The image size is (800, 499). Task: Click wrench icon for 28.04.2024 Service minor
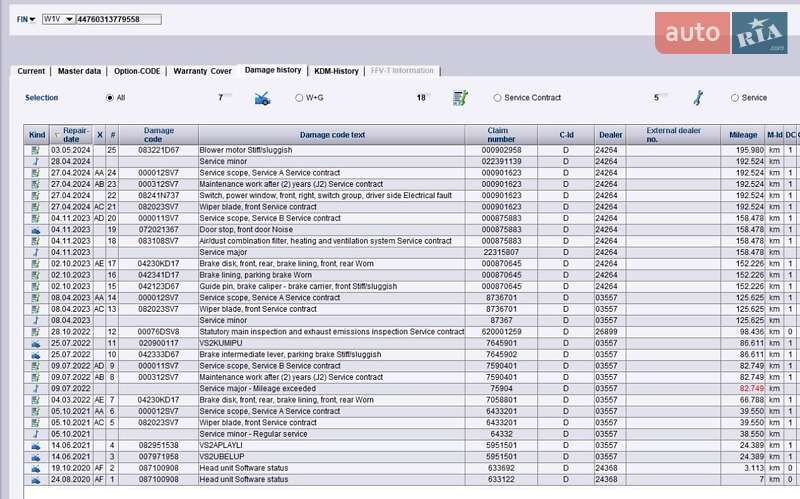[x=36, y=161]
